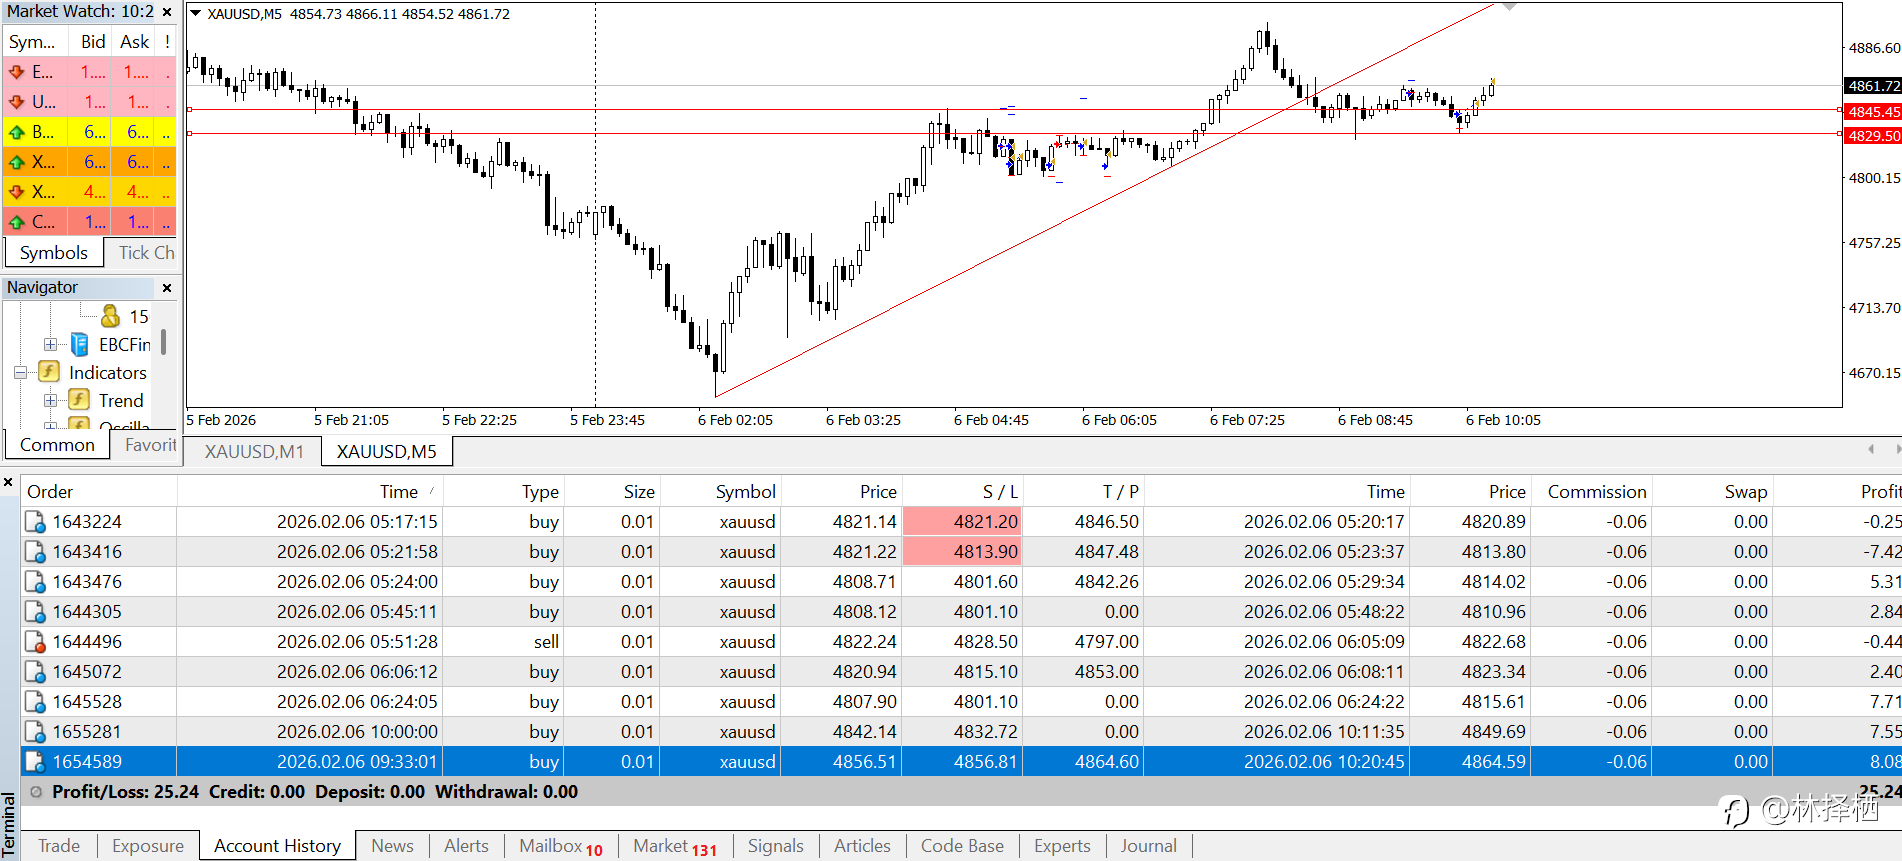1902x861 pixels.
Task: Click red down arrow beside E... symbol
Action: click(17, 72)
